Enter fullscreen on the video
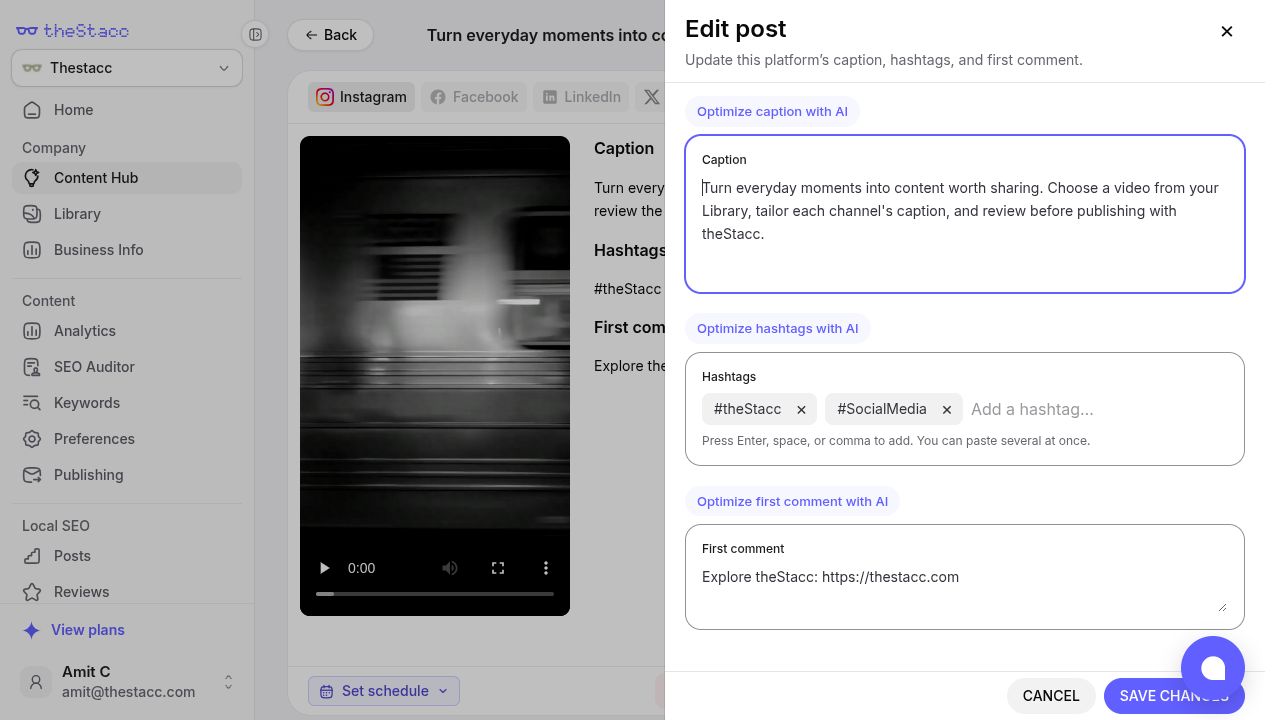This screenshot has height=720, width=1280. [x=498, y=568]
